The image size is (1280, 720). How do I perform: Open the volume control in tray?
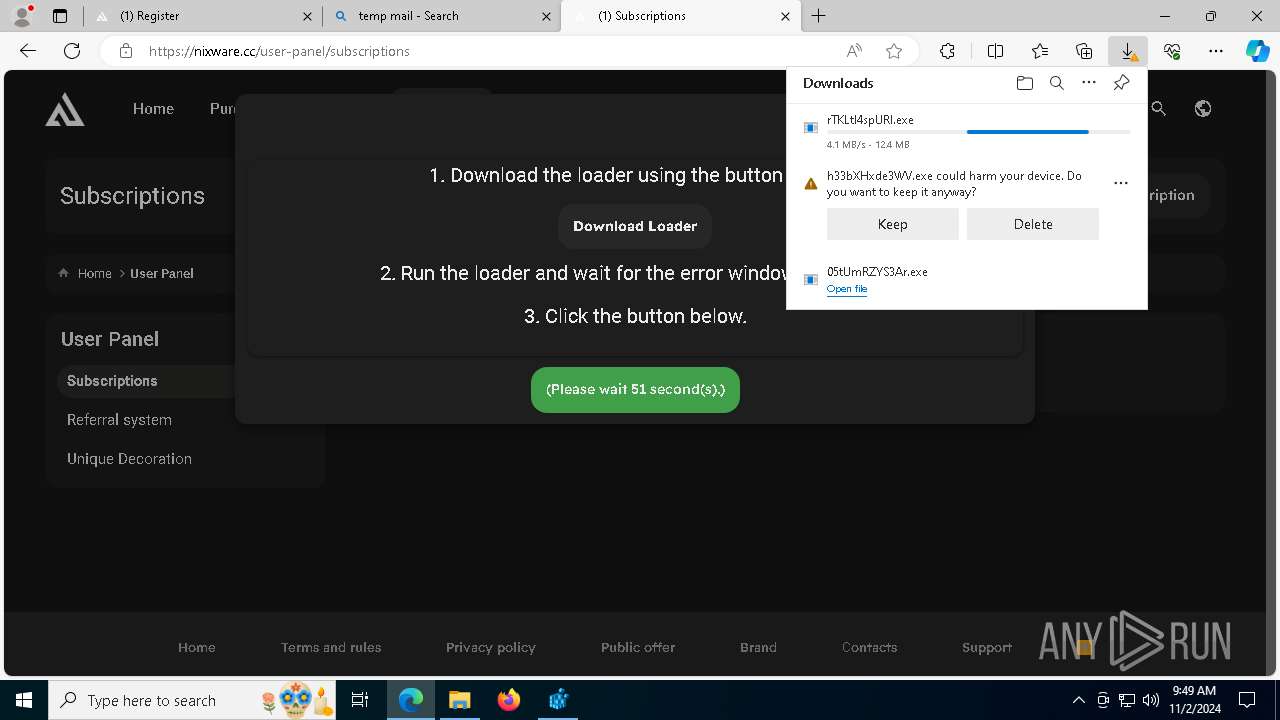tap(1150, 700)
